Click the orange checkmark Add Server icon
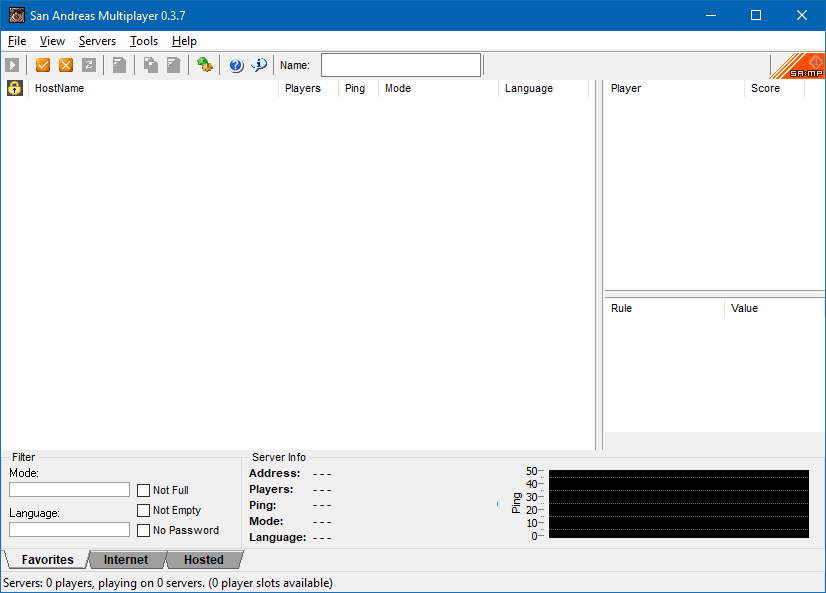Viewport: 826px width, 593px height. click(43, 65)
